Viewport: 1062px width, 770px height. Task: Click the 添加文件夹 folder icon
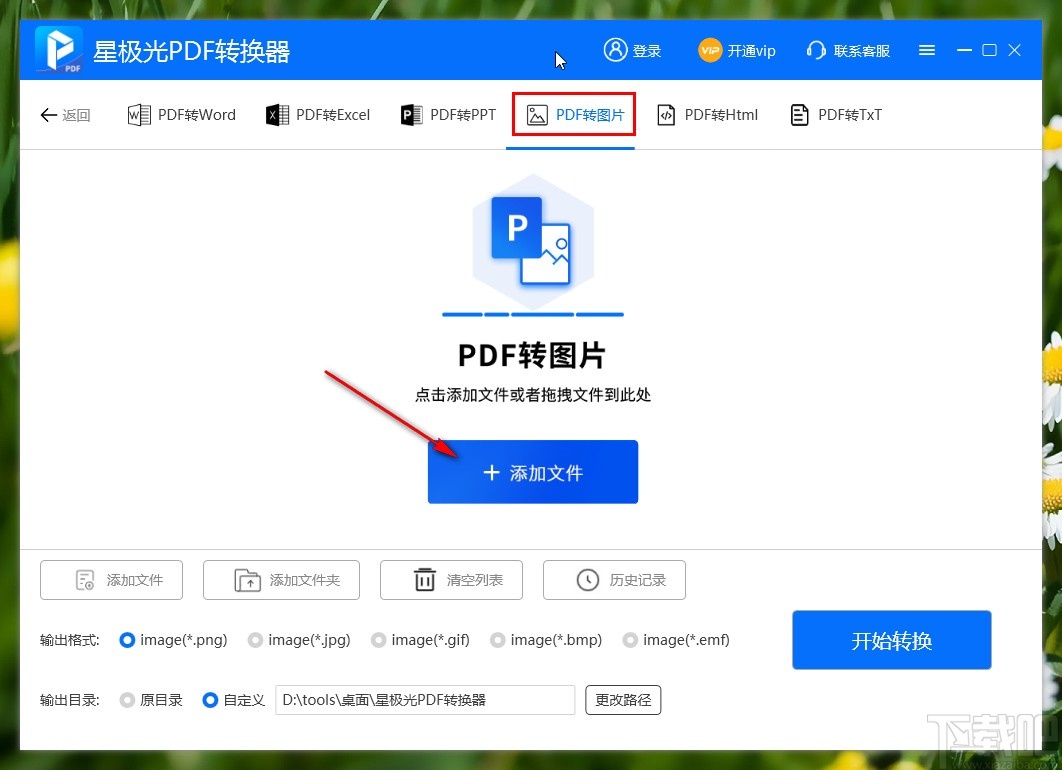tap(246, 580)
